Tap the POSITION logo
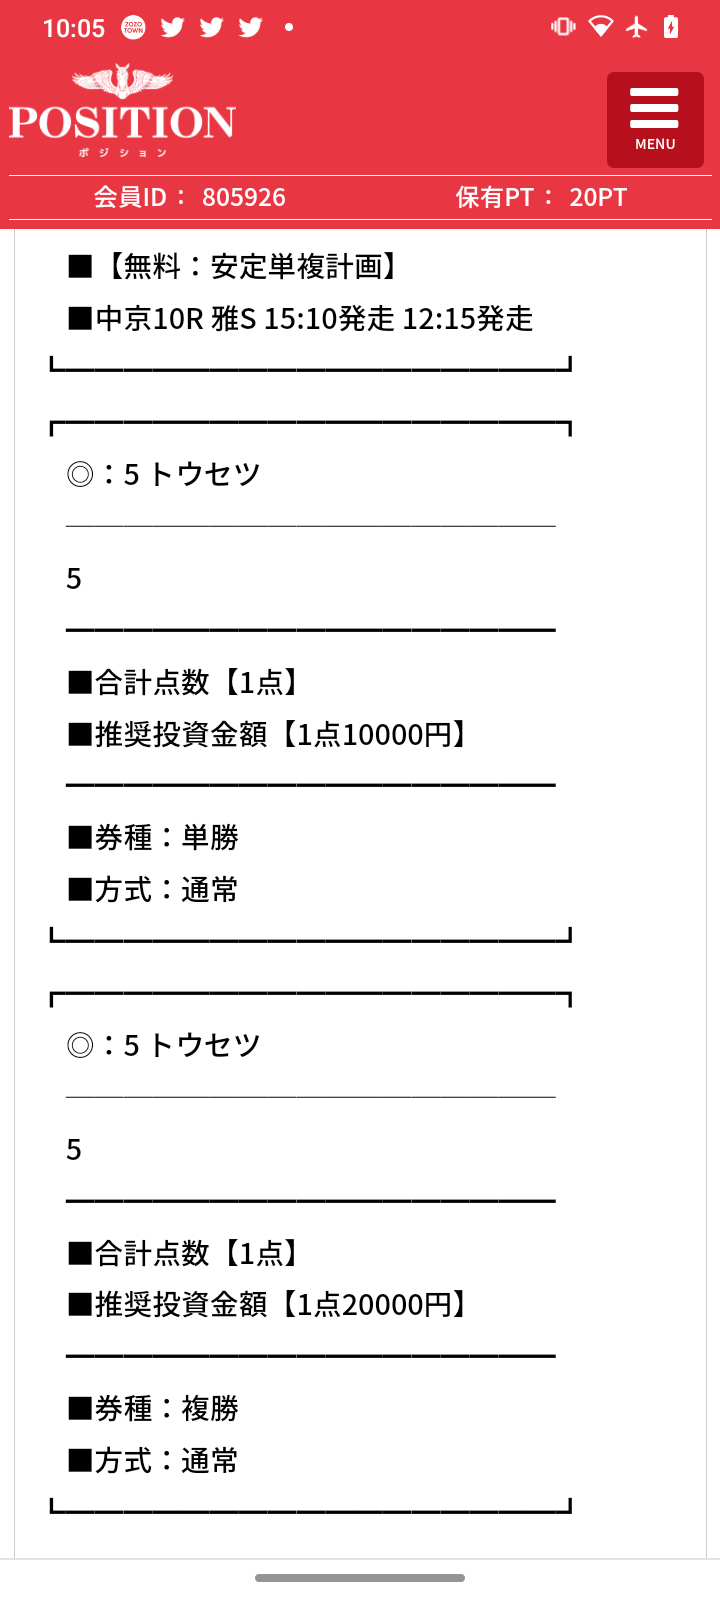Screen dimensions: 720x1600 tap(122, 111)
